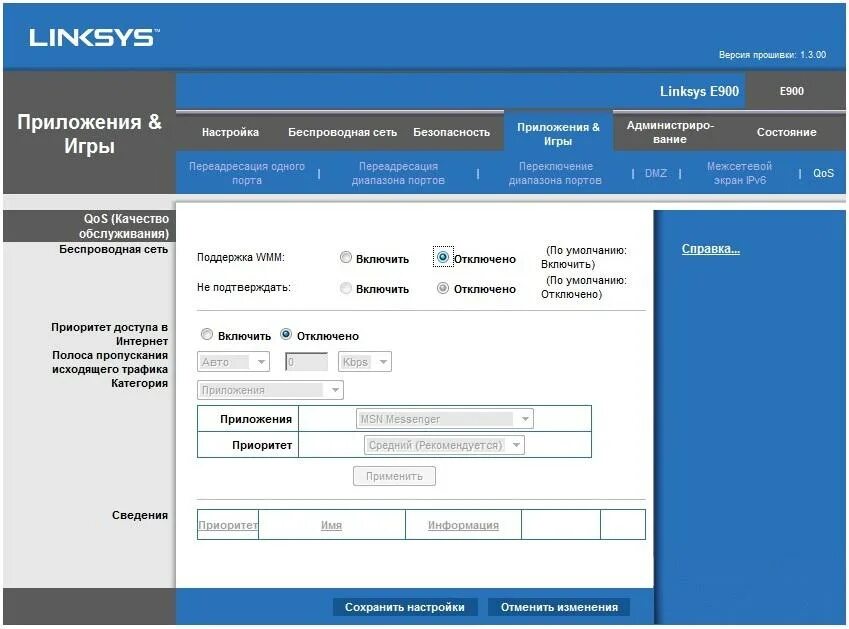This screenshot has width=849, height=629.
Task: Open the Справка... help link
Action: (710, 249)
